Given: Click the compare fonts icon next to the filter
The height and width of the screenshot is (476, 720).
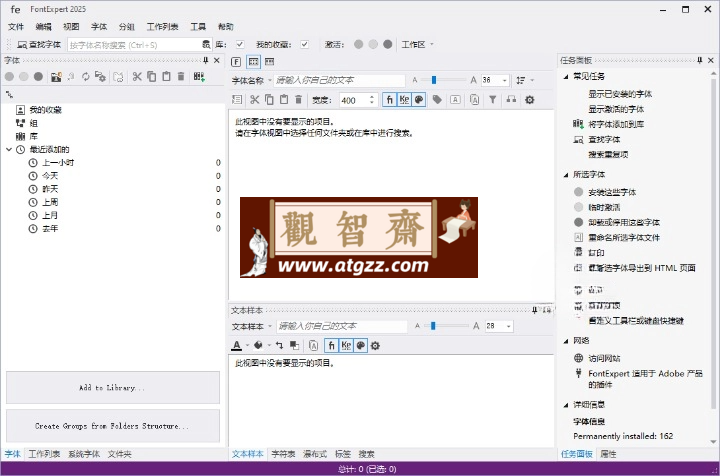Looking at the screenshot, I should 511,100.
